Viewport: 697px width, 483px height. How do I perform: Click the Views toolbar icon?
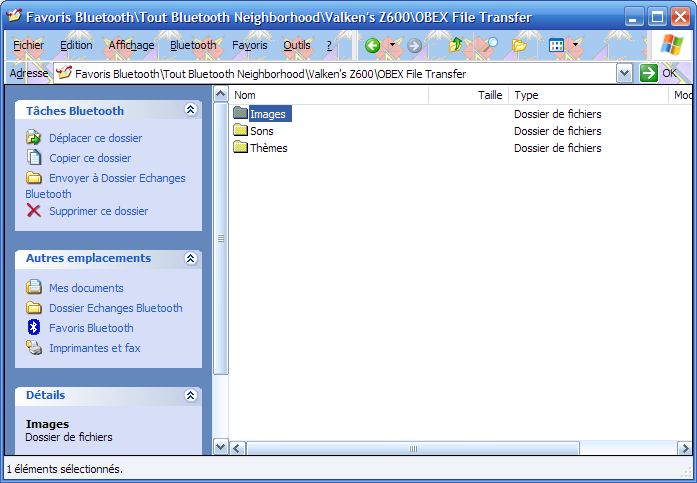[556, 45]
